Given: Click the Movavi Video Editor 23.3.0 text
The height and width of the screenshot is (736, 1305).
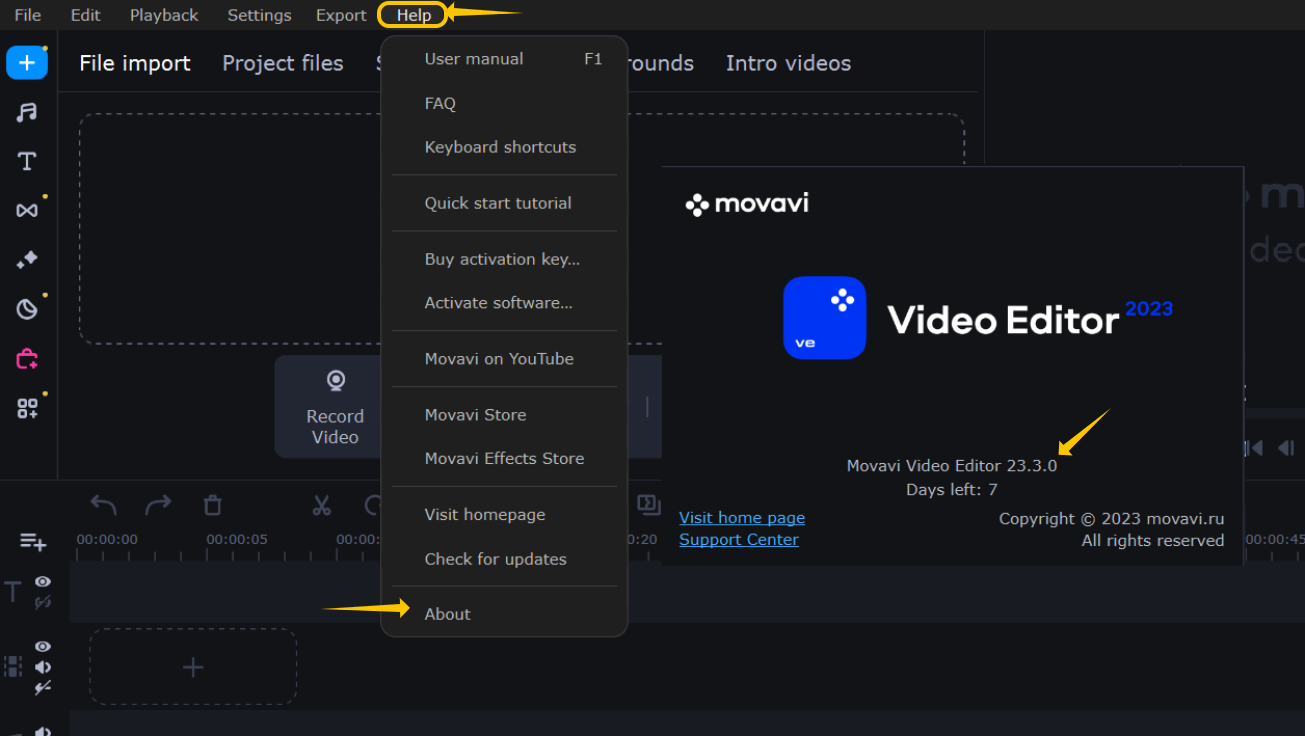Looking at the screenshot, I should click(952, 466).
